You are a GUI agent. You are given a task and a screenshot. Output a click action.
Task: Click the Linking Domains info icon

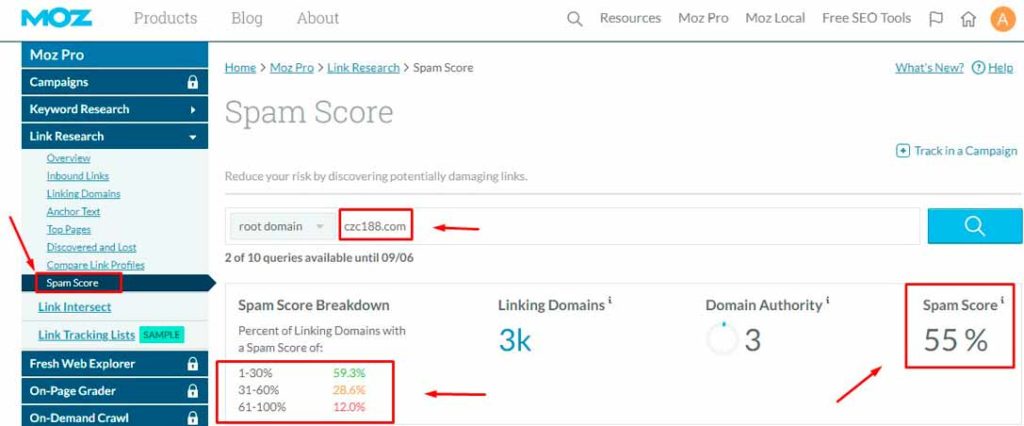point(610,301)
